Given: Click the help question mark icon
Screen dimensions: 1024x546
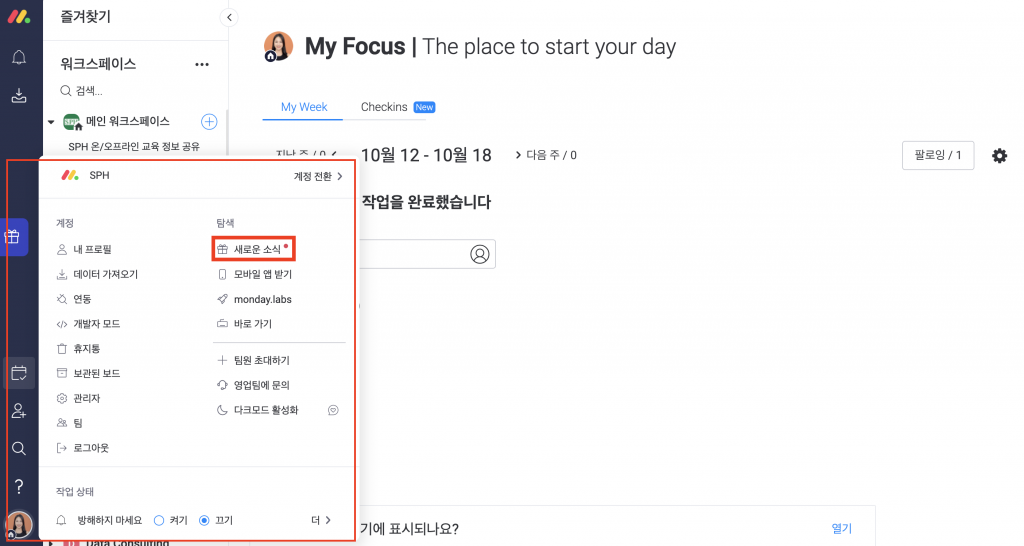Looking at the screenshot, I should [x=18, y=487].
